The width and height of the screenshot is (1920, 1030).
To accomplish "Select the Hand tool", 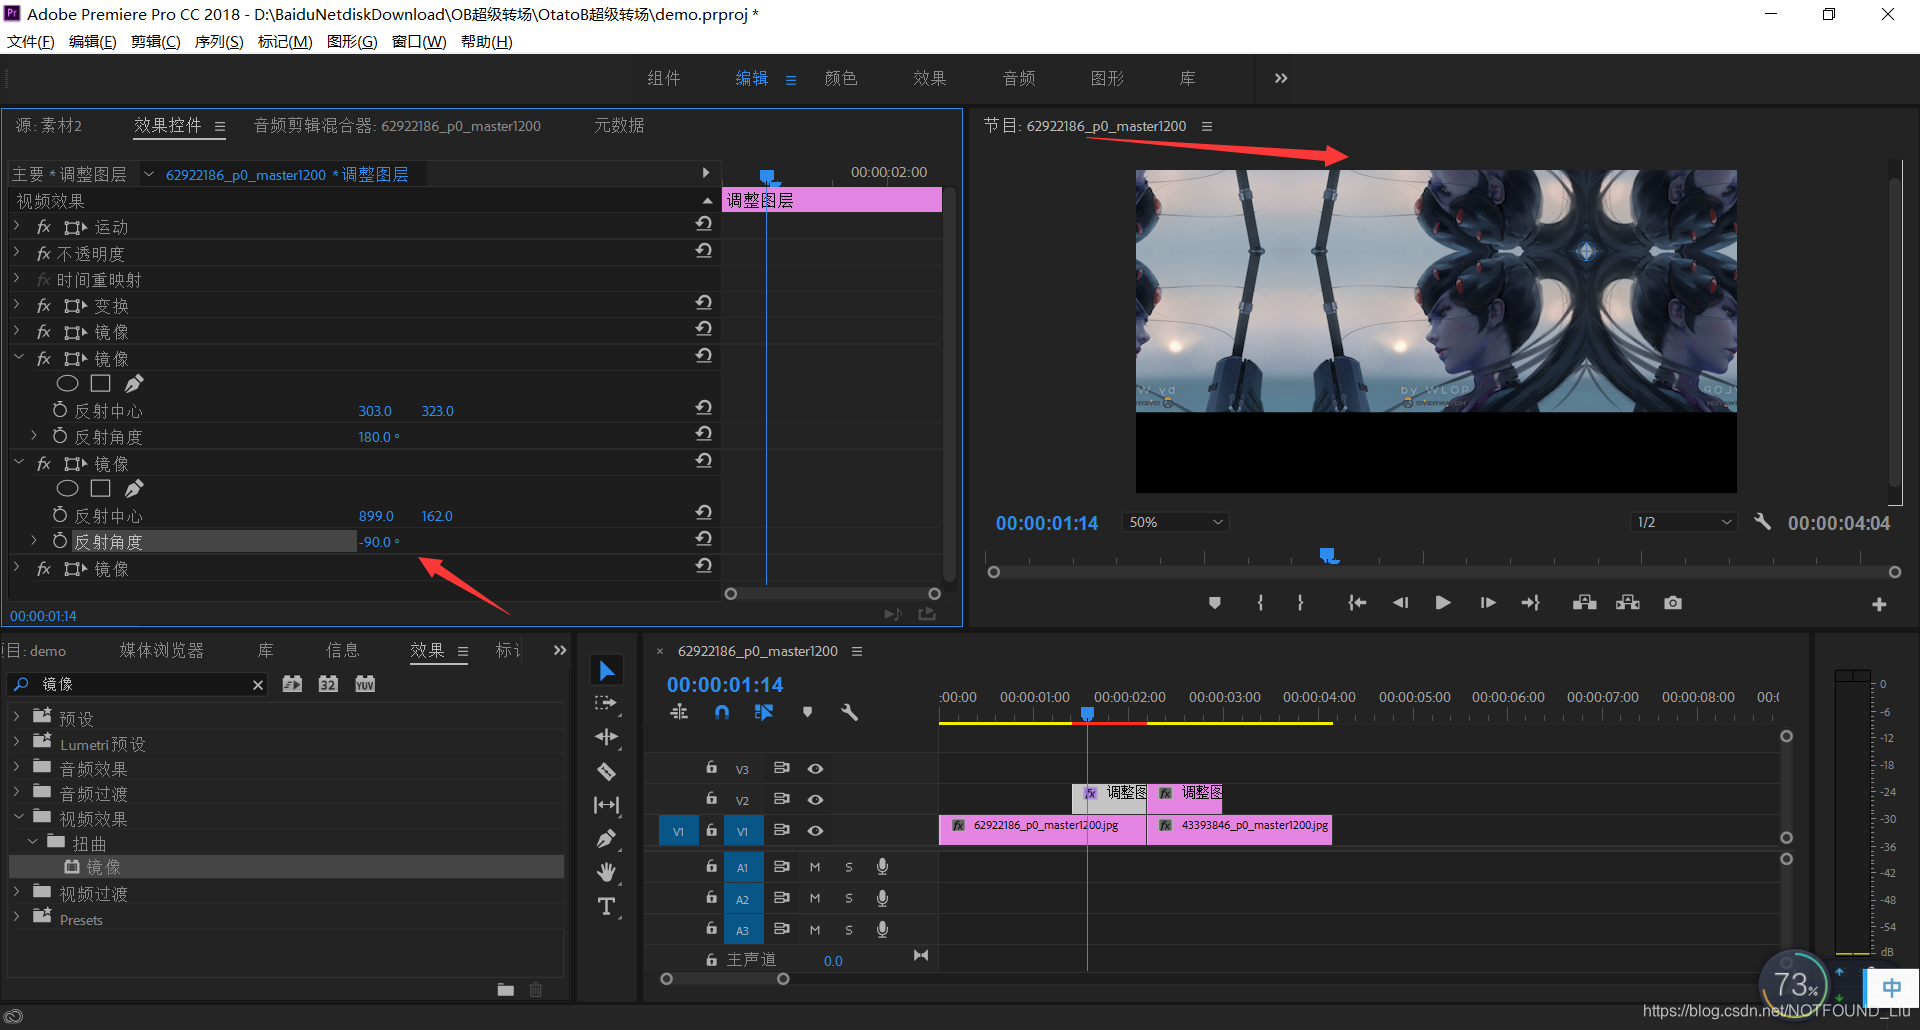I will point(606,872).
